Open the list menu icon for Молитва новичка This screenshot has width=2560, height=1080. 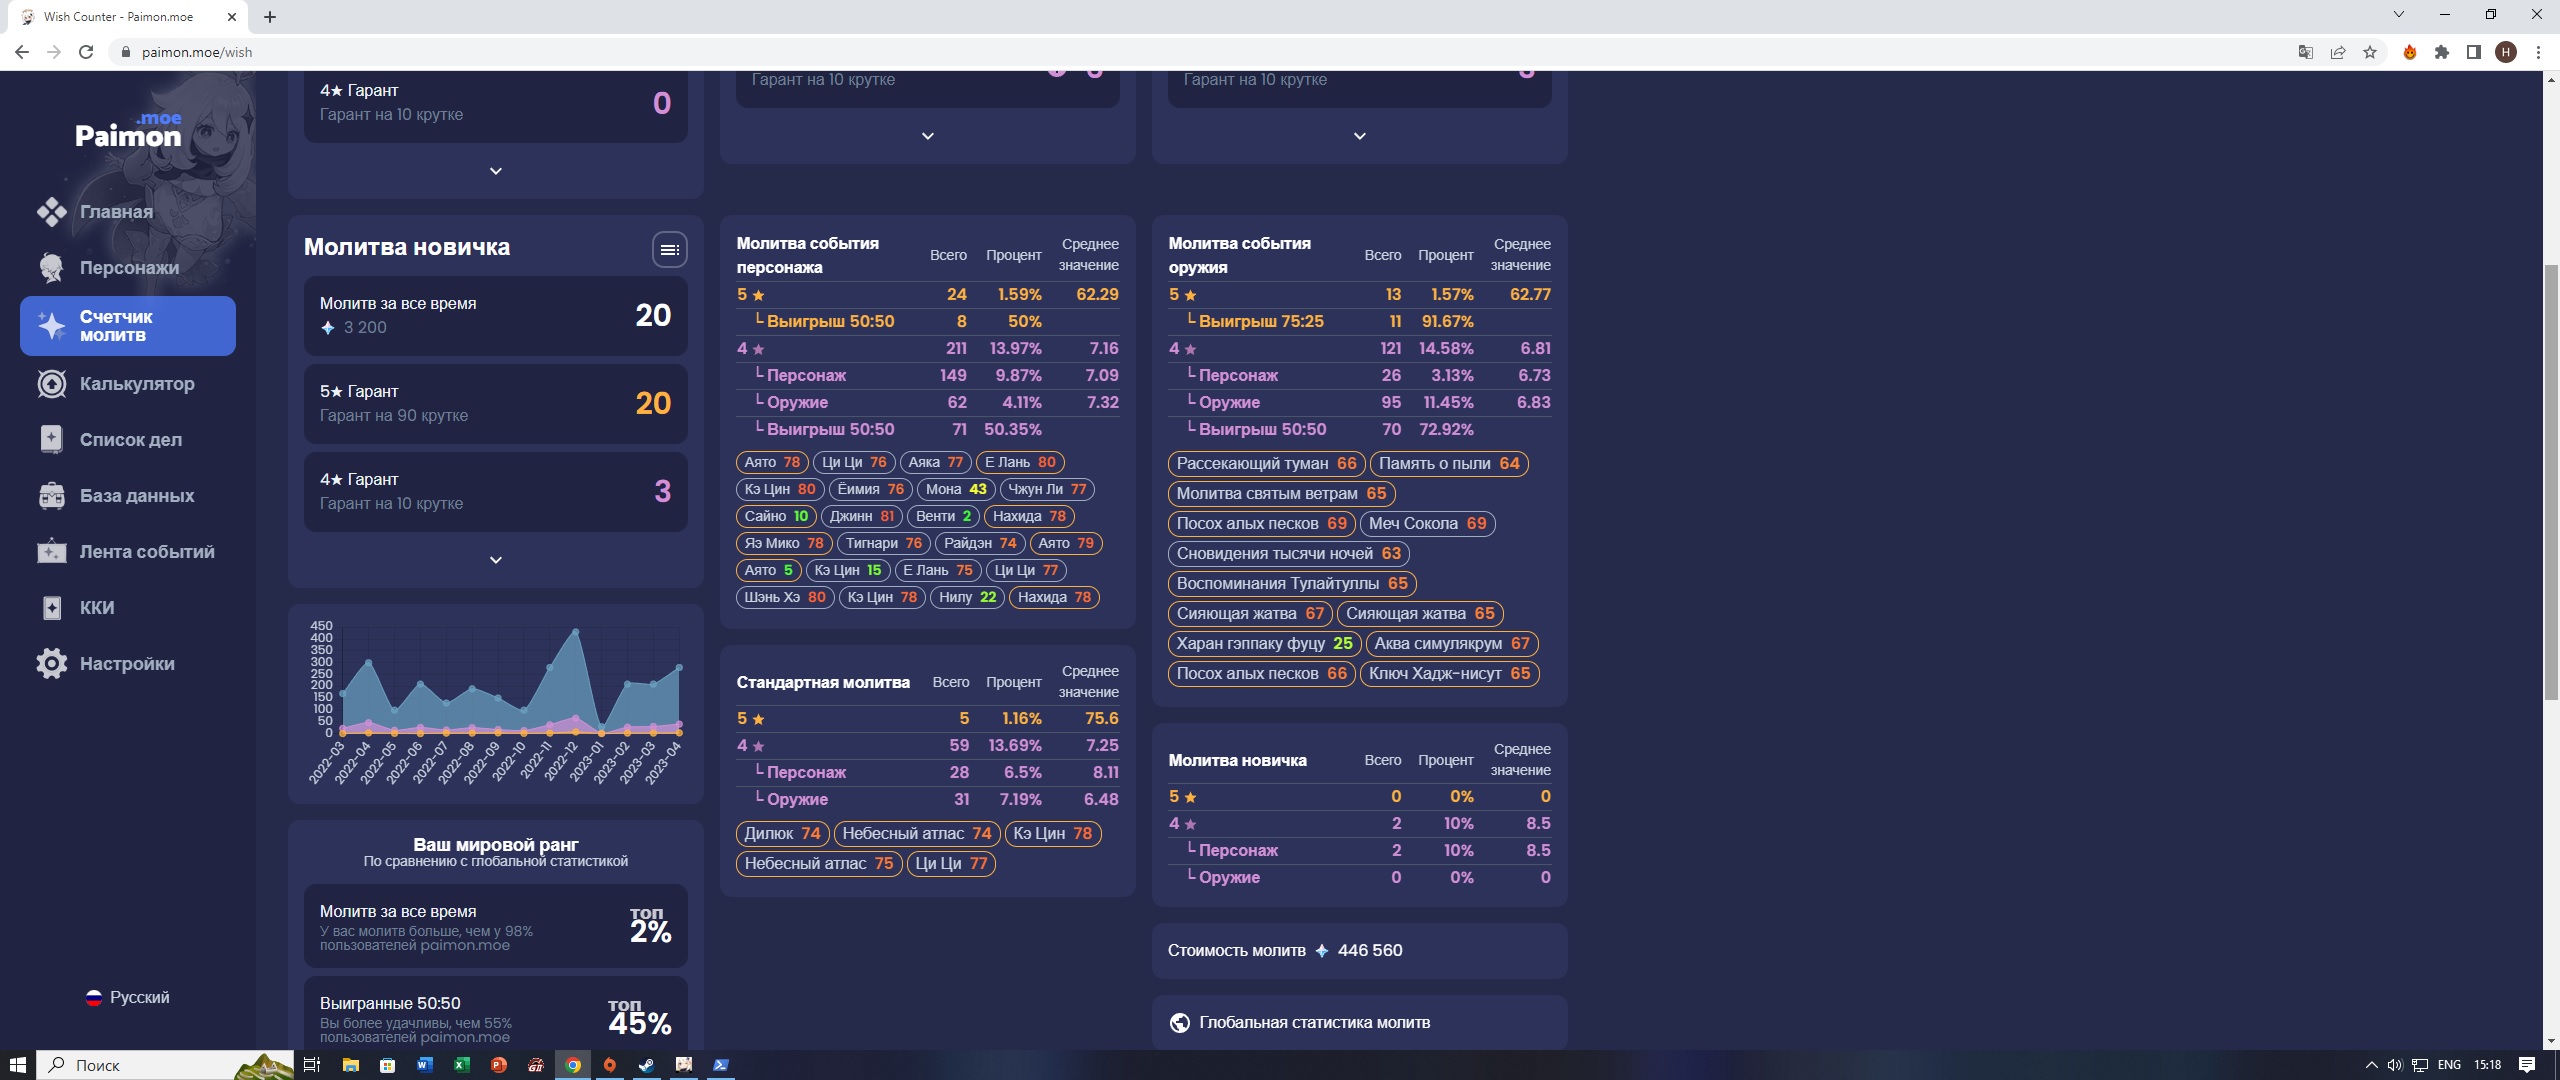(x=670, y=249)
